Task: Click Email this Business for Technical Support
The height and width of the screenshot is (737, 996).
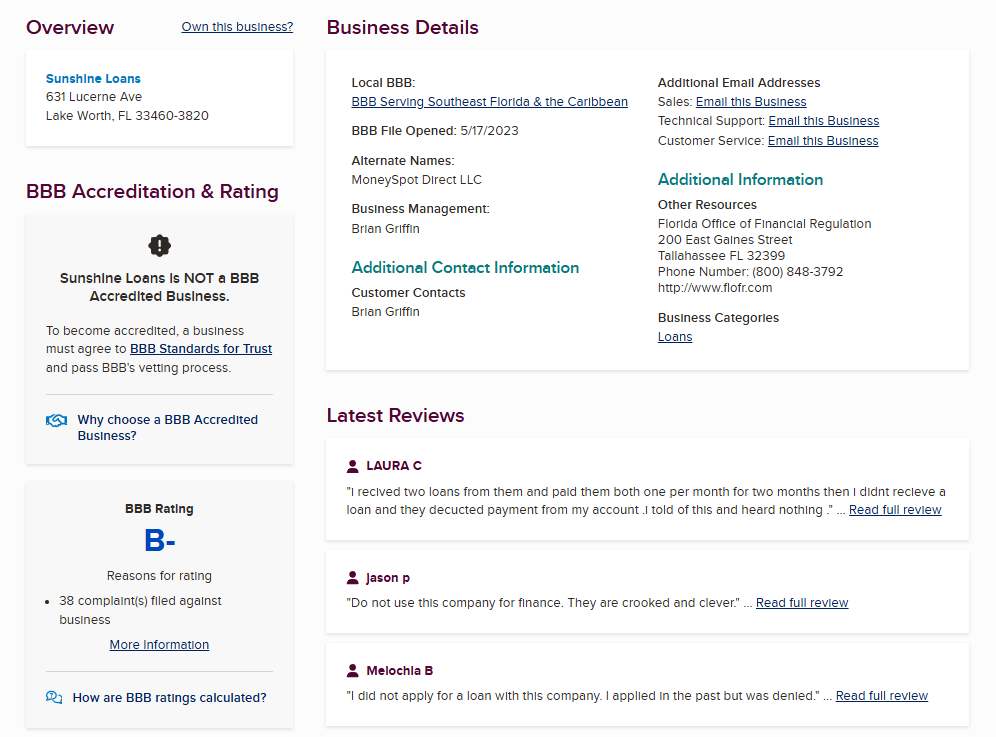Action: pyautogui.click(x=824, y=121)
